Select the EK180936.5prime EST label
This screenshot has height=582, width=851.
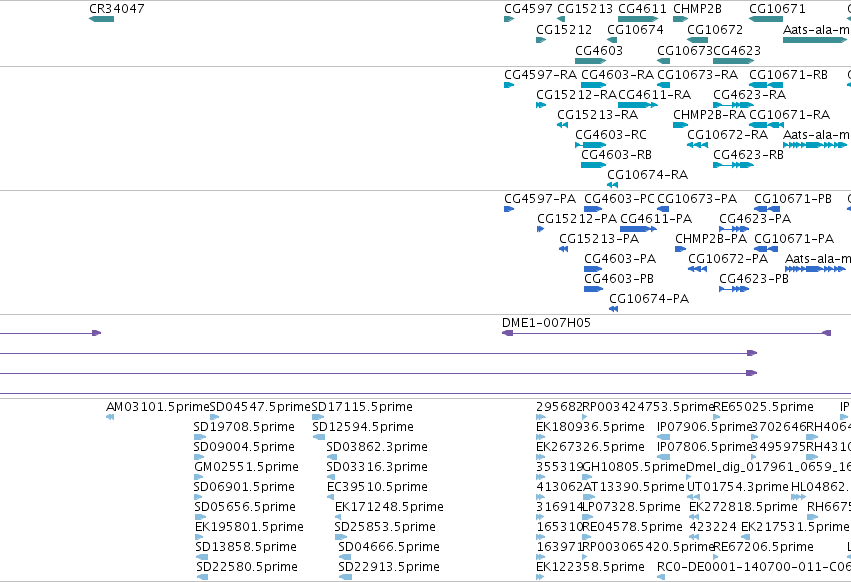click(x=590, y=427)
